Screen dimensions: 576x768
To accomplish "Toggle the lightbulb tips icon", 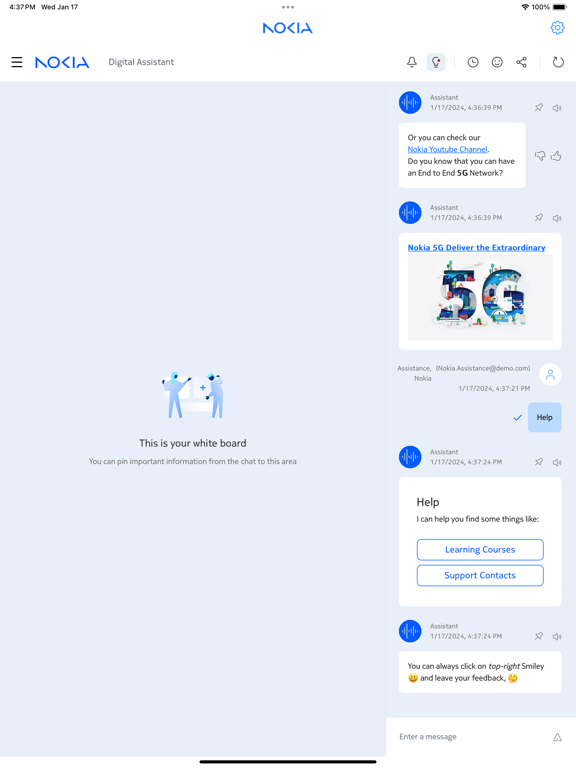I will pyautogui.click(x=436, y=62).
